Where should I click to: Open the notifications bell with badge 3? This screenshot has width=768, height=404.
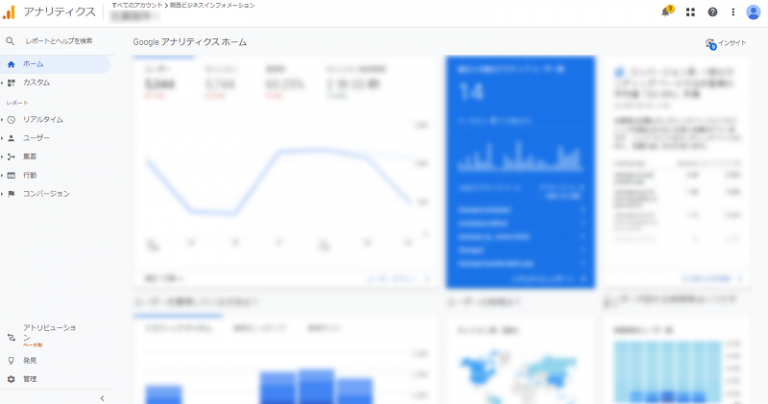[667, 12]
